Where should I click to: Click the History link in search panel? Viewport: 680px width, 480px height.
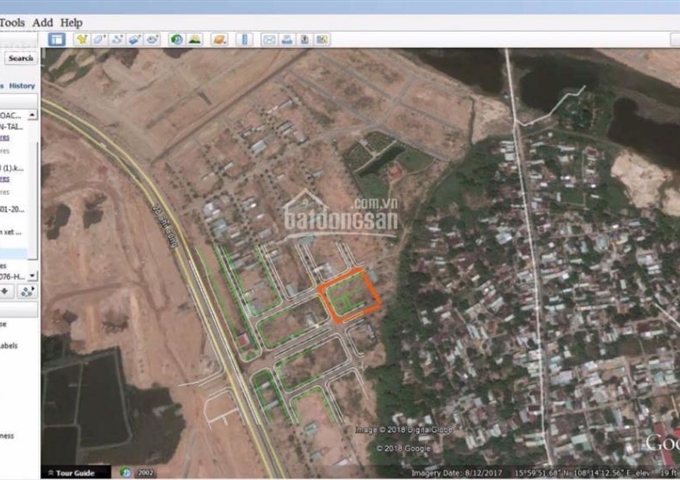coord(23,86)
